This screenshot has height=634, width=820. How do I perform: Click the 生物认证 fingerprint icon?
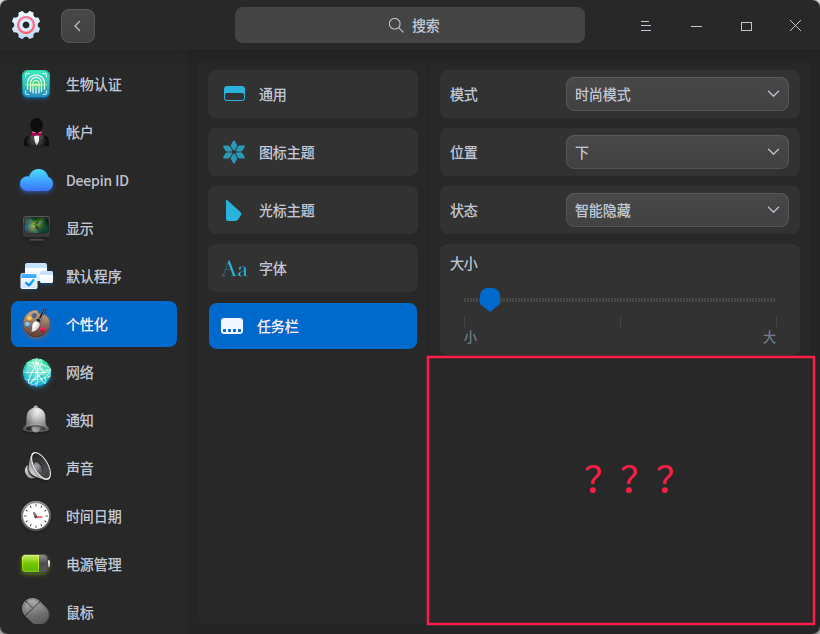36,84
